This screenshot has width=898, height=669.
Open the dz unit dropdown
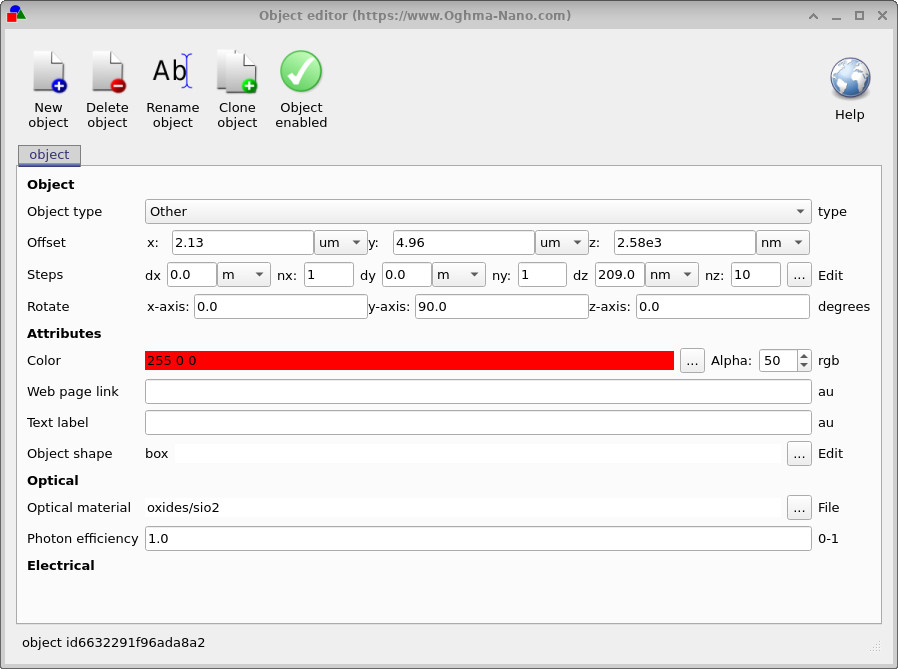(672, 274)
